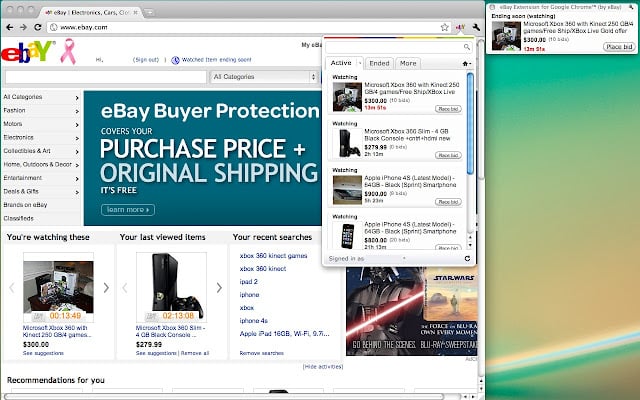Show previous item in last viewed items
This screenshot has height=400, width=640.
pos(124,288)
